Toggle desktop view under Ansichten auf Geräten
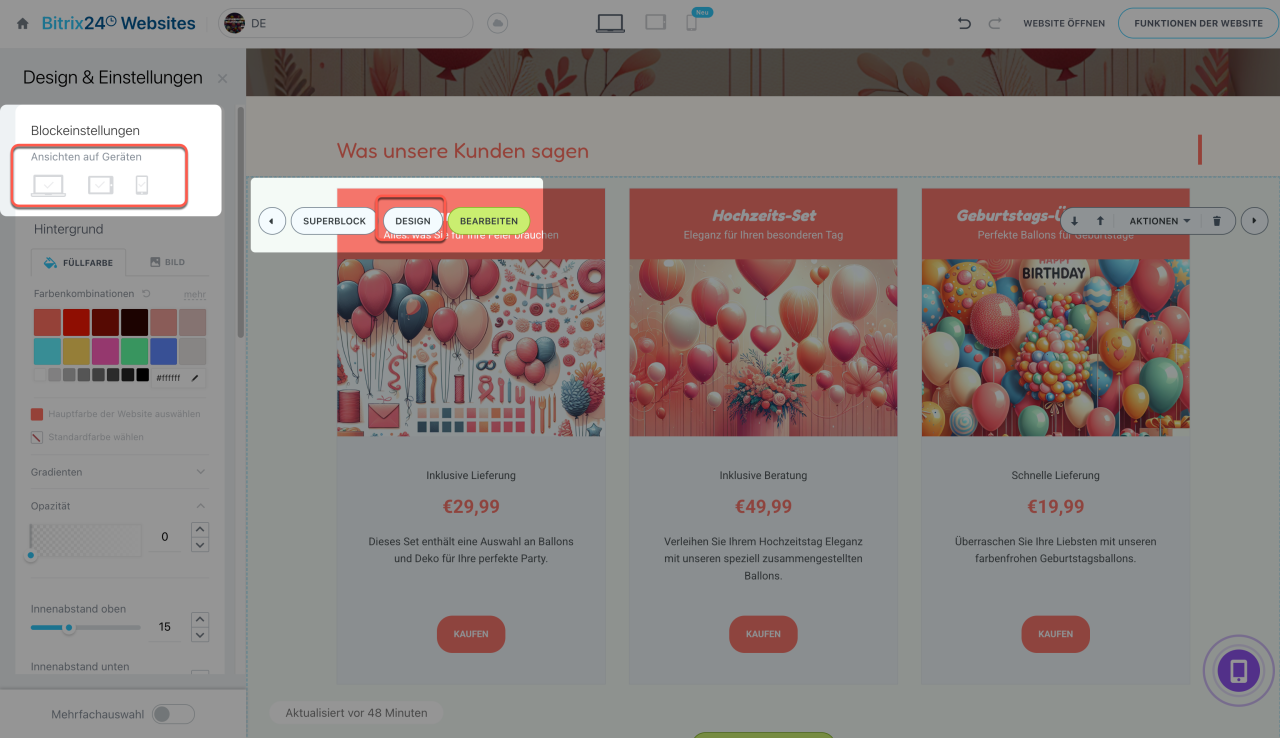Viewport: 1280px width, 738px height. pos(49,185)
